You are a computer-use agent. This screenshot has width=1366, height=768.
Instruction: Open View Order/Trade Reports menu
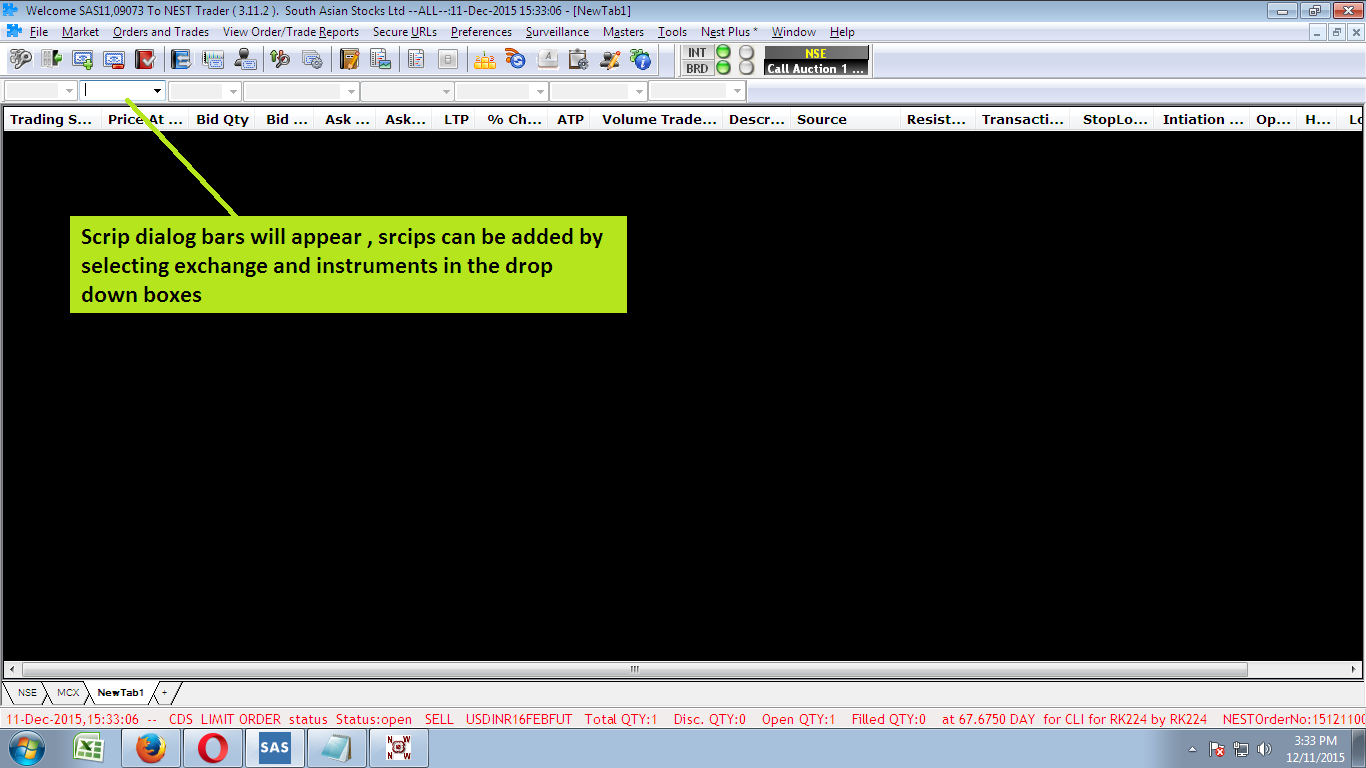click(291, 32)
